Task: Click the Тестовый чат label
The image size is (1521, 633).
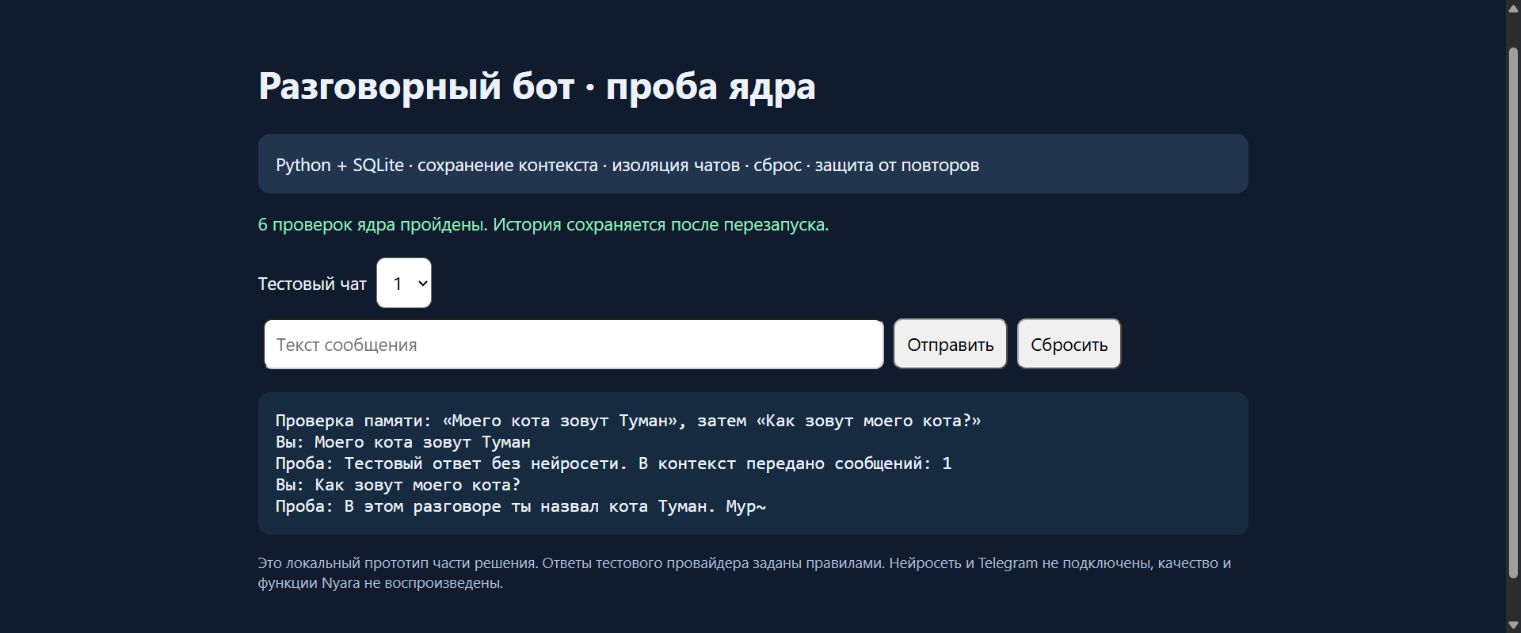Action: point(312,284)
